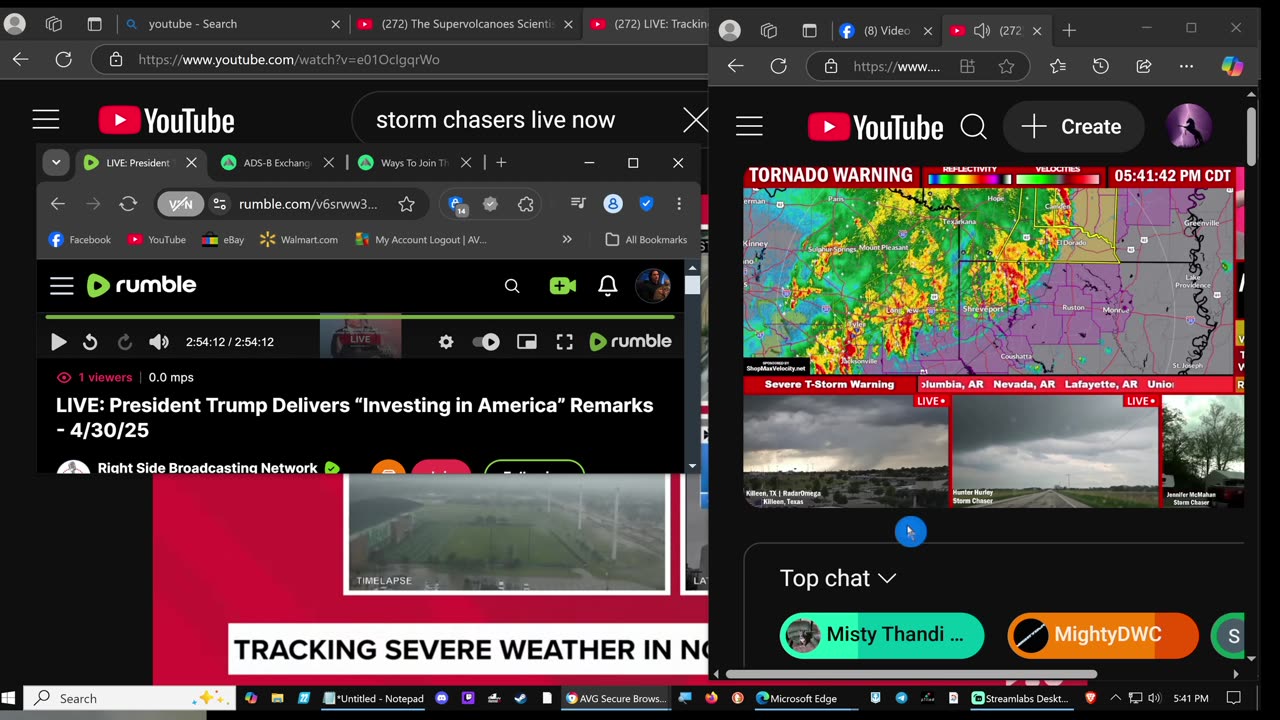1280x720 pixels.
Task: Open Walmart.com bookmark
Action: pos(299,240)
